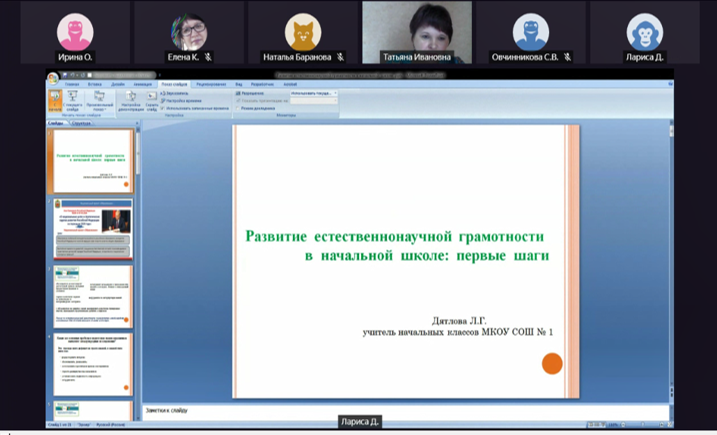This screenshot has height=435, width=717.
Task: Open the resolution dropdown (Использовать текущее)
Action: point(312,93)
